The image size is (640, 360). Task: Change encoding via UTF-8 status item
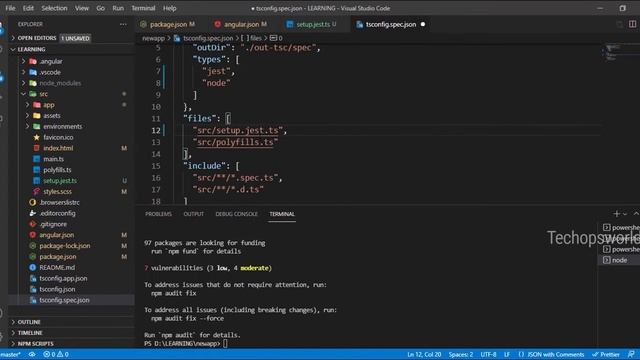(489, 355)
